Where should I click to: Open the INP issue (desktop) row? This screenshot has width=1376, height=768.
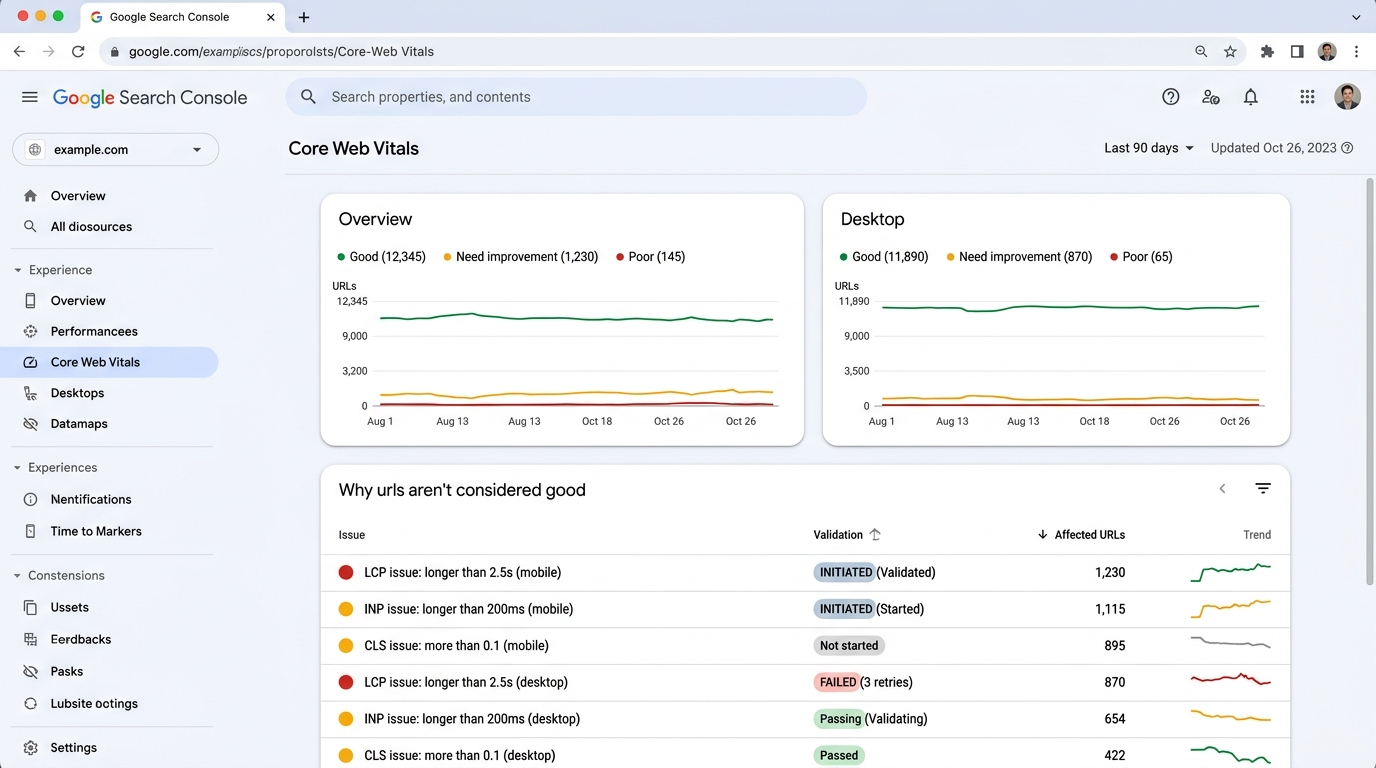coord(805,719)
